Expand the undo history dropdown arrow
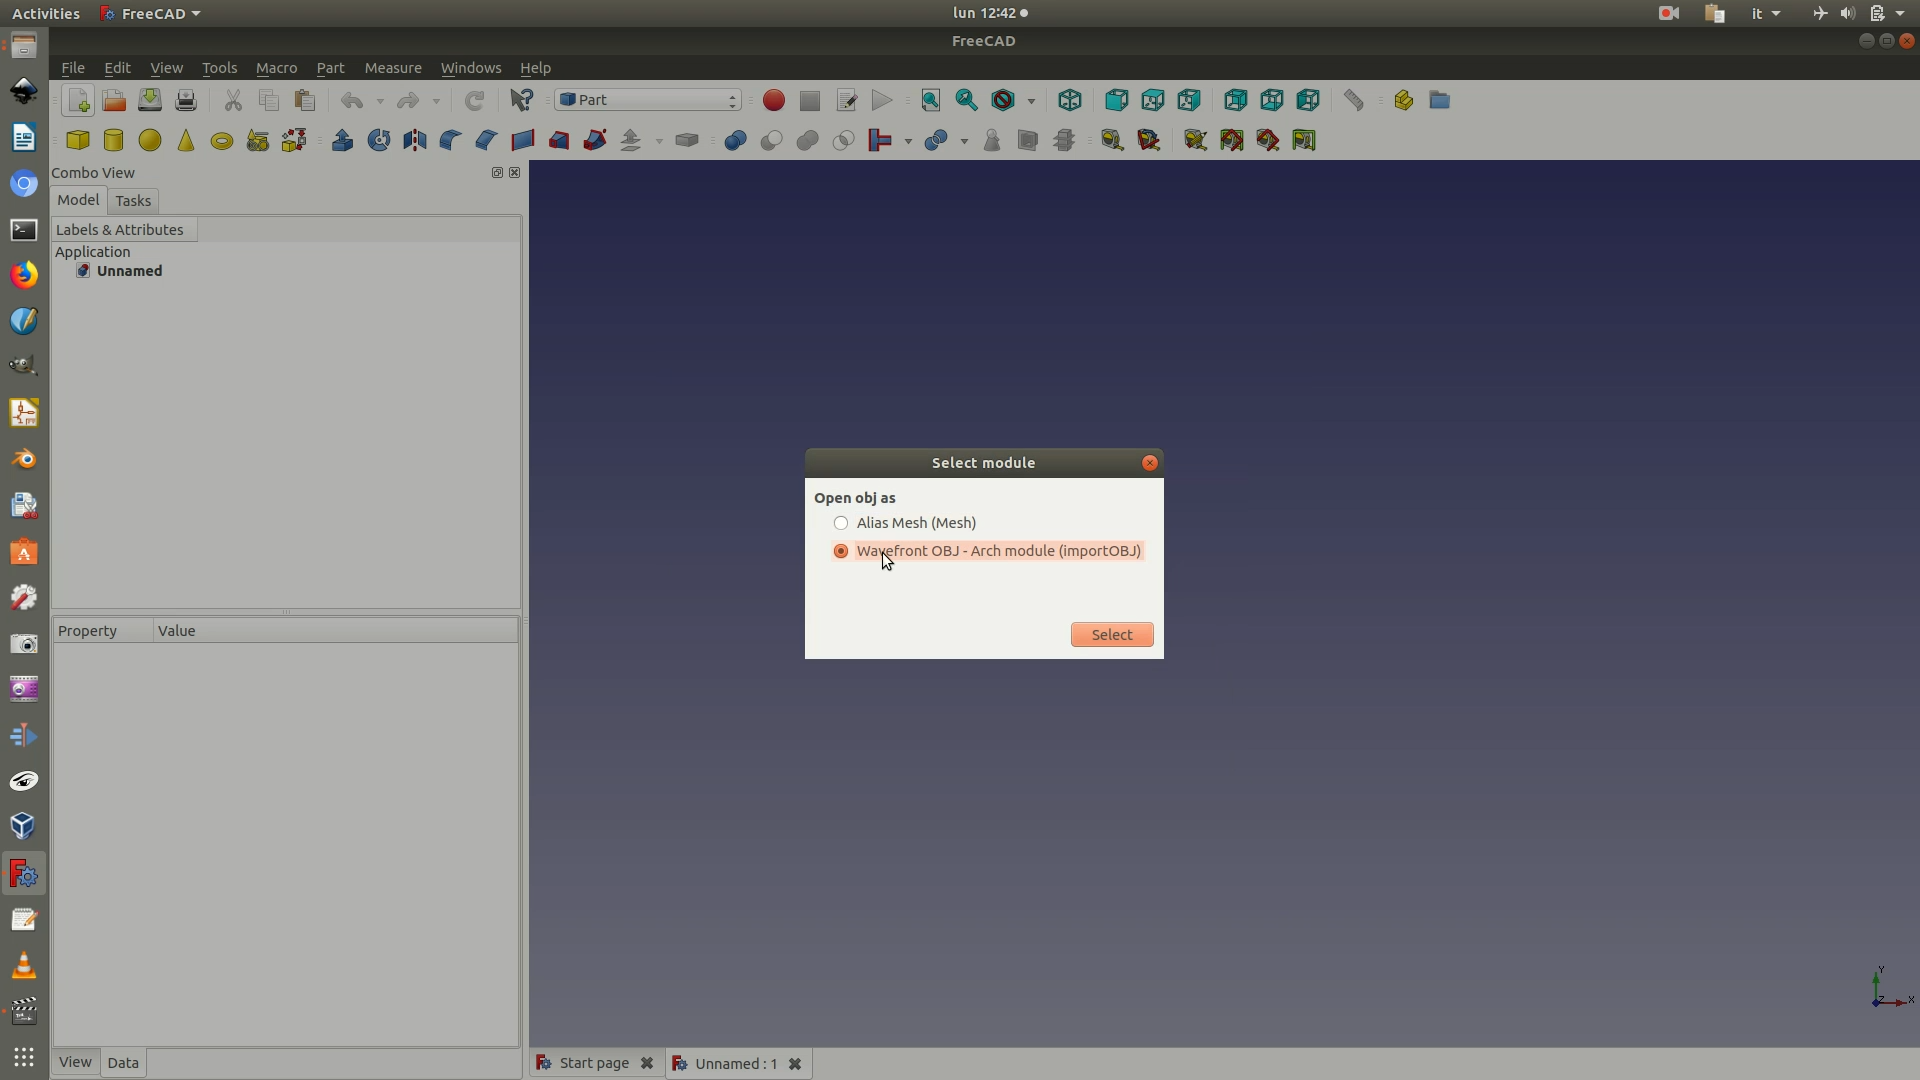This screenshot has width=1920, height=1080. [380, 101]
